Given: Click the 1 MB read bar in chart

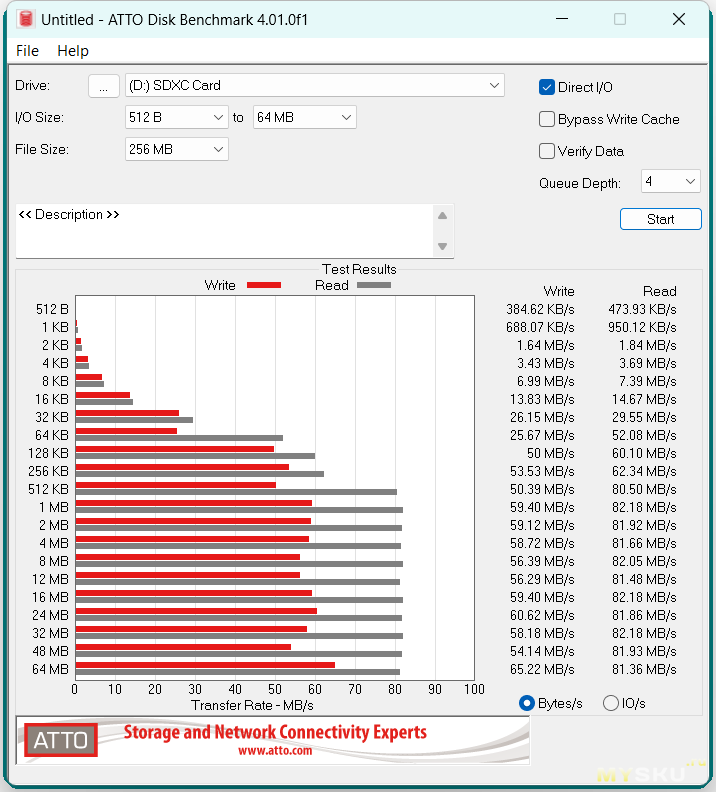Looking at the screenshot, I should point(239,510).
